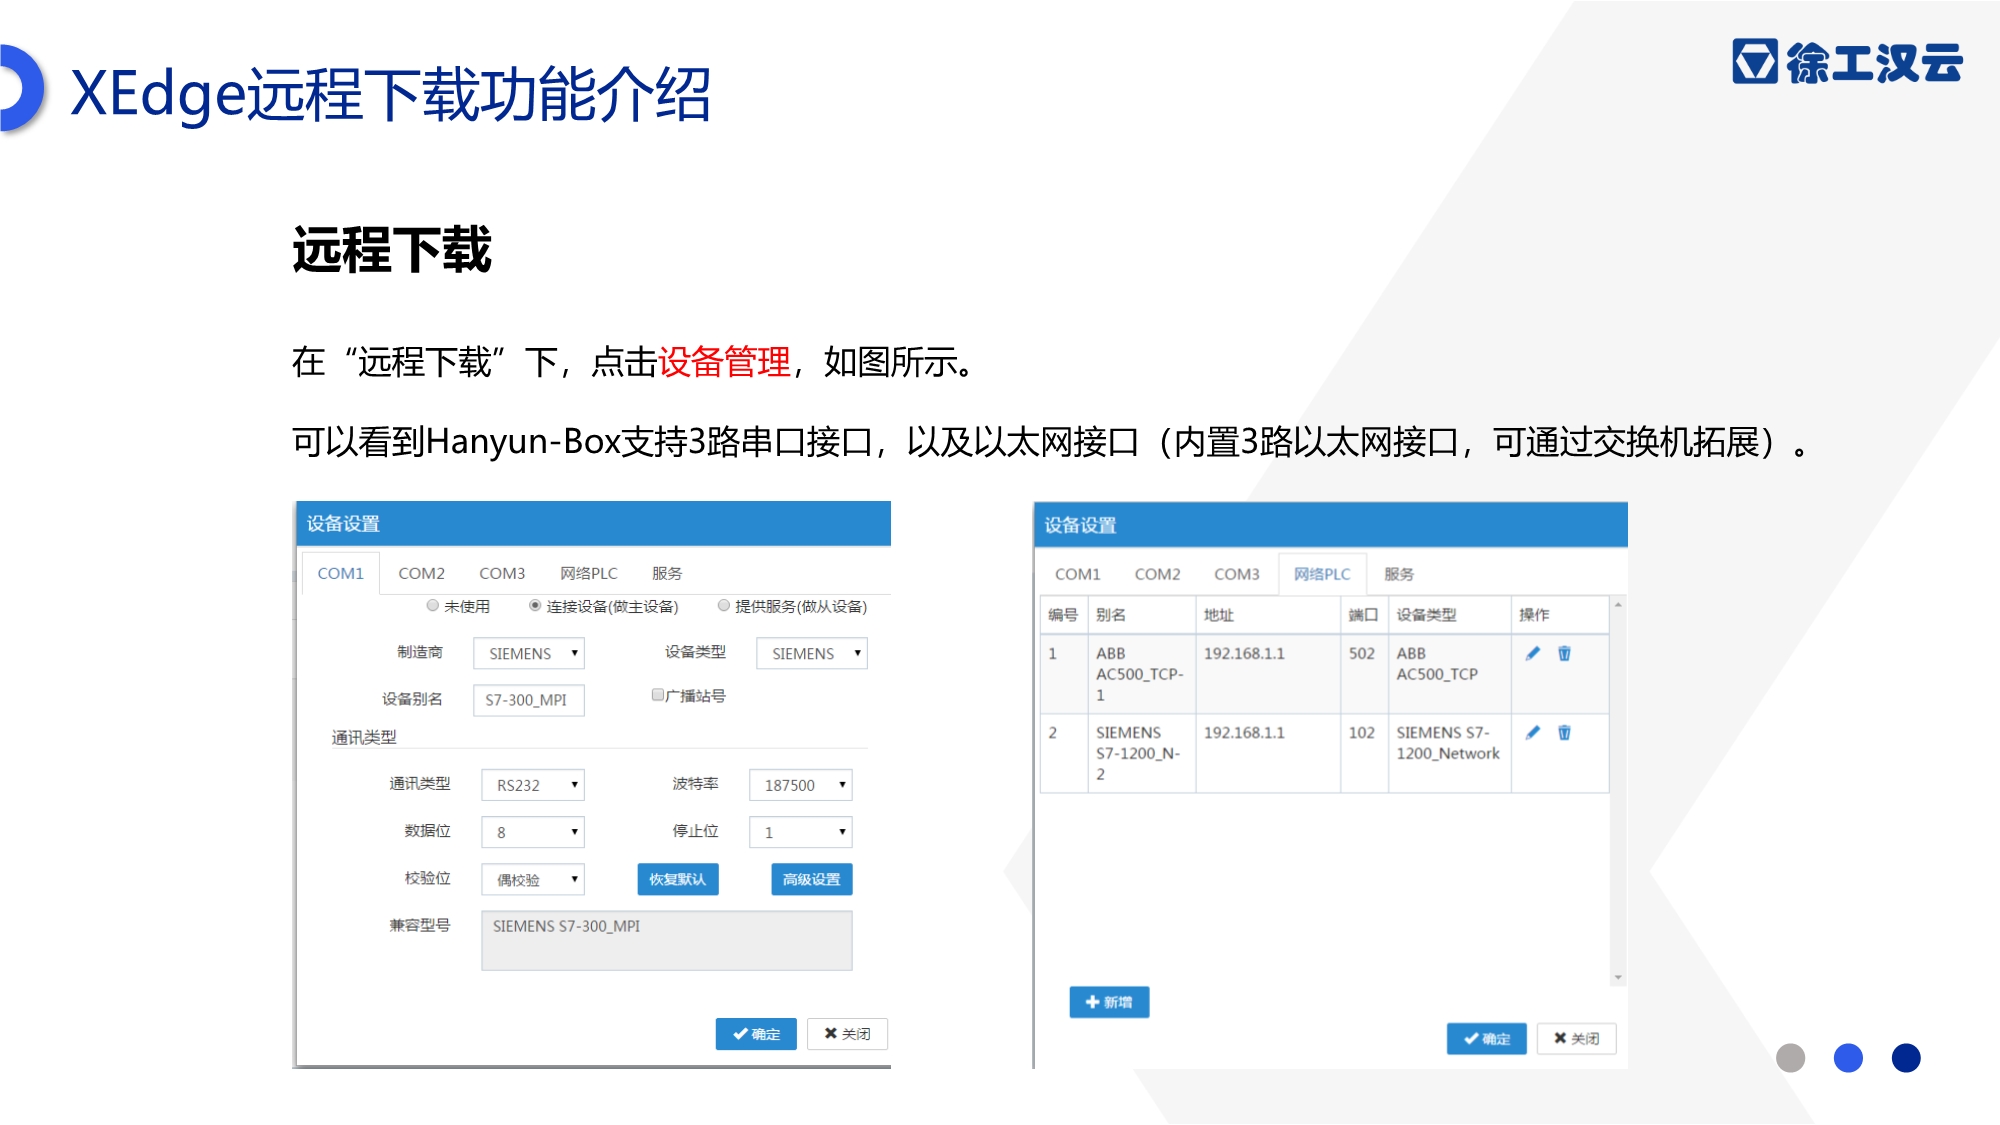
Task: Switch to COM2 tab in left dialog
Action: point(421,573)
